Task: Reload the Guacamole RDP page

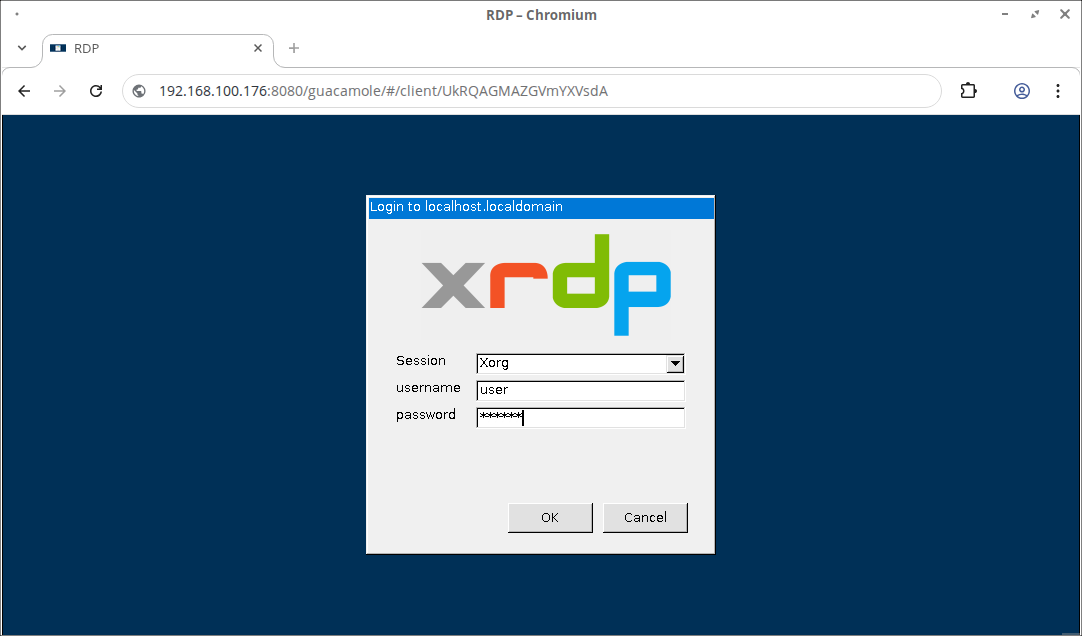Action: click(96, 91)
